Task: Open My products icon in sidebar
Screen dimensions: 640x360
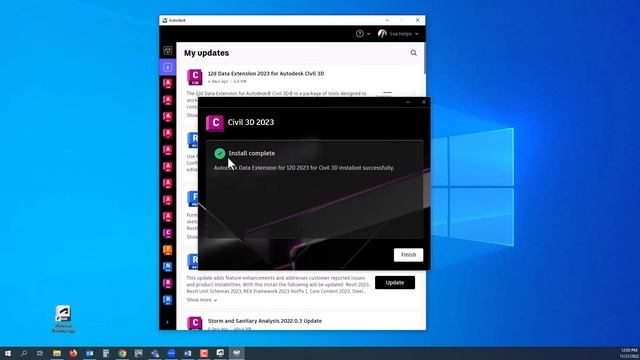Action: (x=167, y=50)
